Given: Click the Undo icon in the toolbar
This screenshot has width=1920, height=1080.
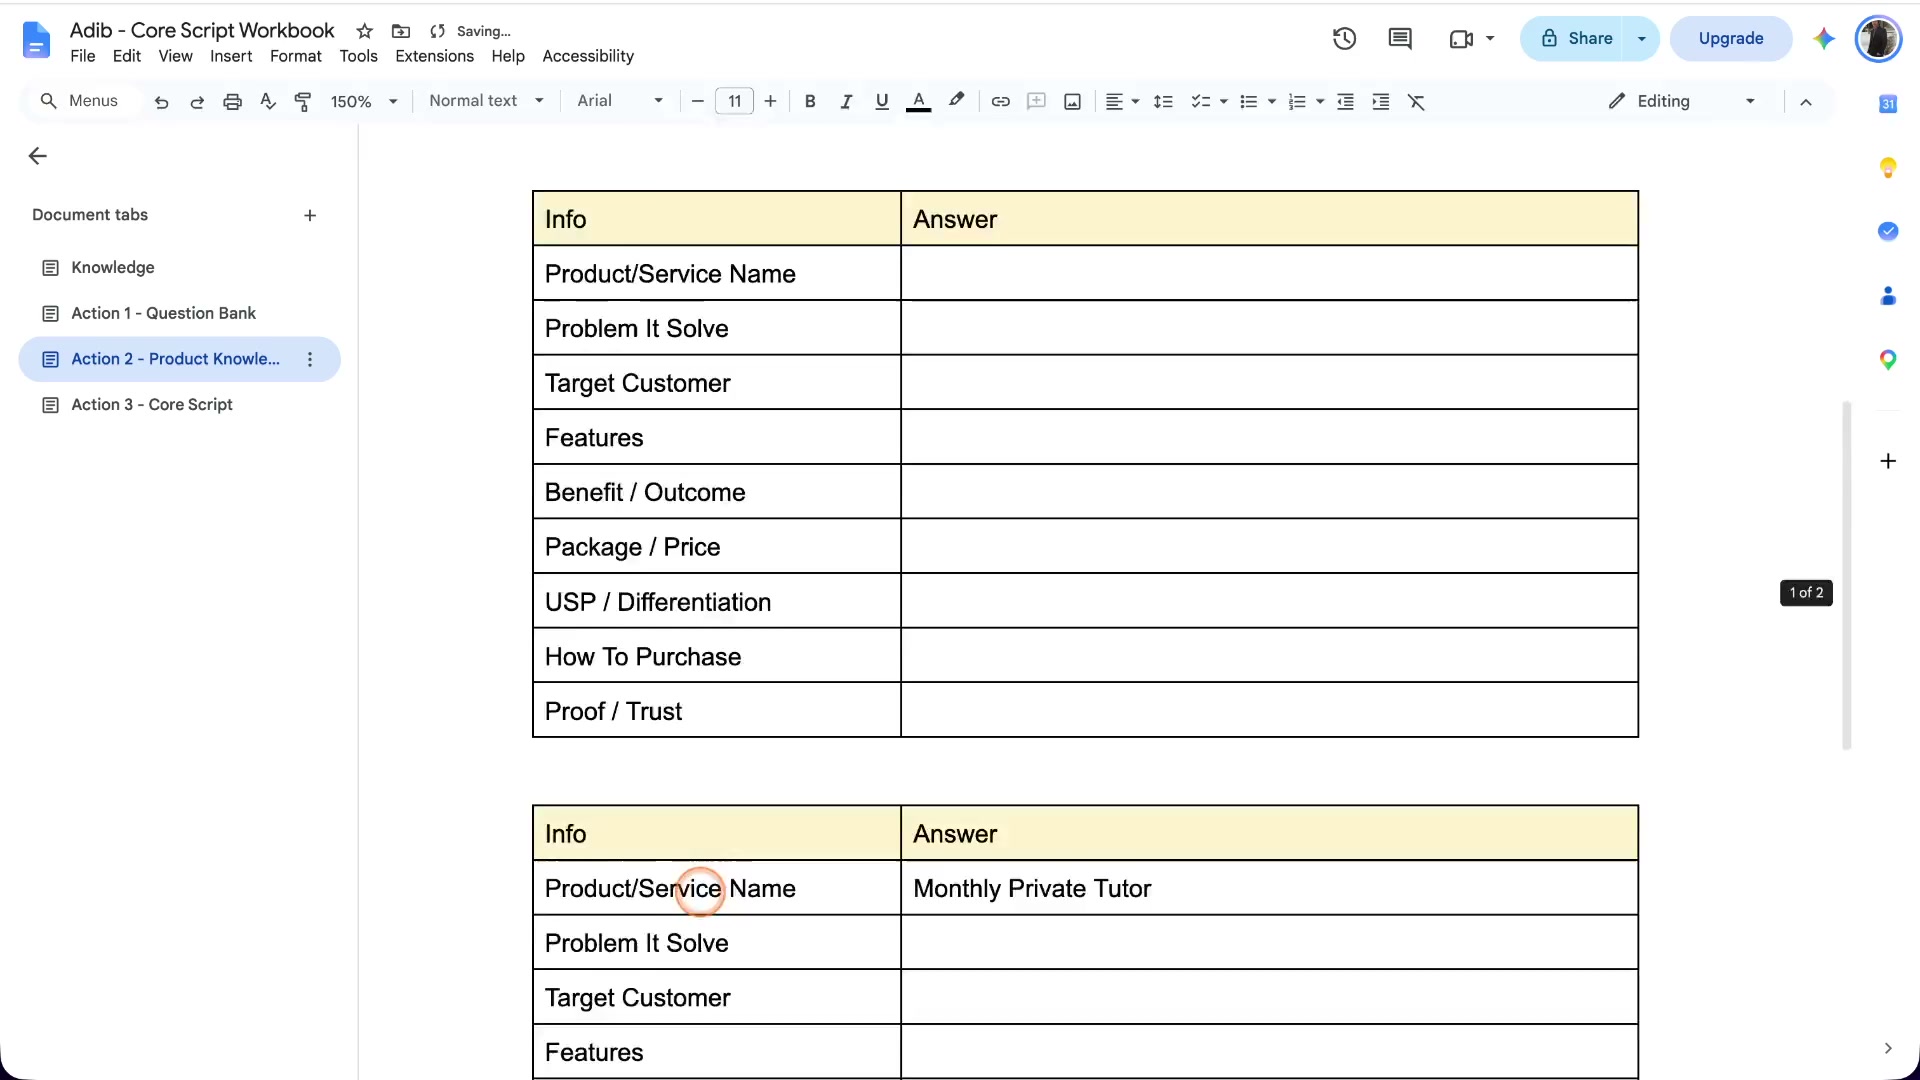Looking at the screenshot, I should coord(161,101).
